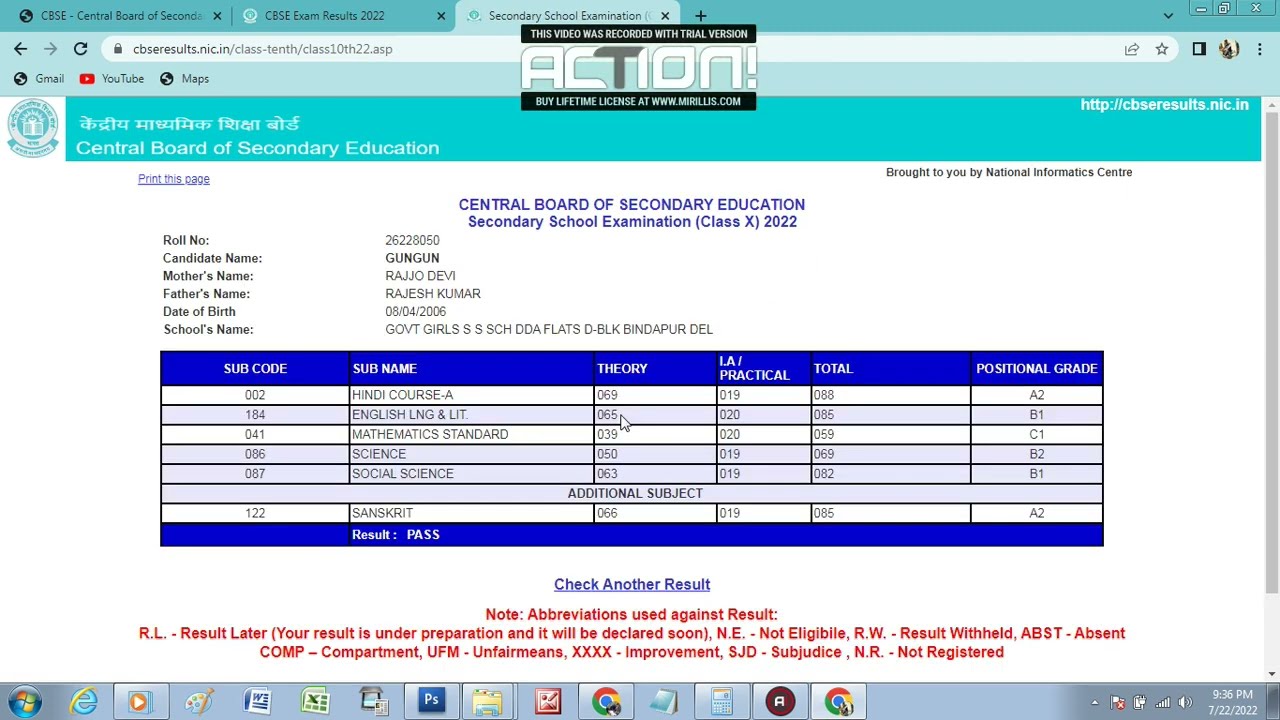The image size is (1280, 720).
Task: Click the C1 grade for Mathematics
Action: point(1036,434)
